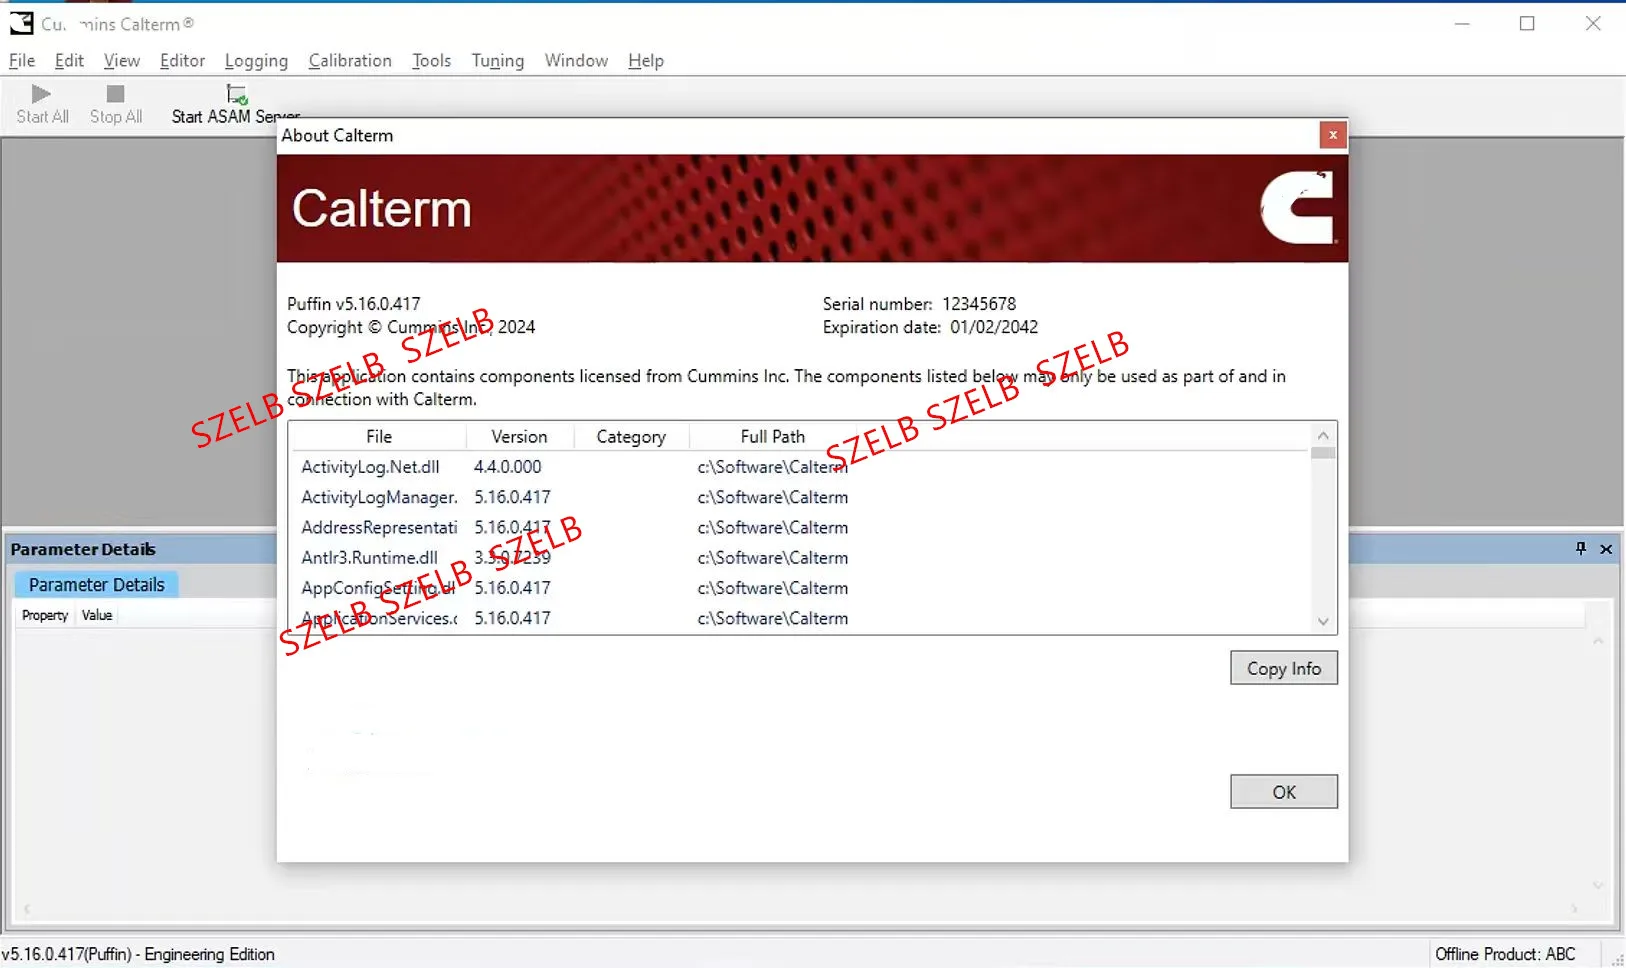Viewport: 1626px width, 968px height.
Task: Click the serial number 12345678
Action: pyautogui.click(x=979, y=304)
